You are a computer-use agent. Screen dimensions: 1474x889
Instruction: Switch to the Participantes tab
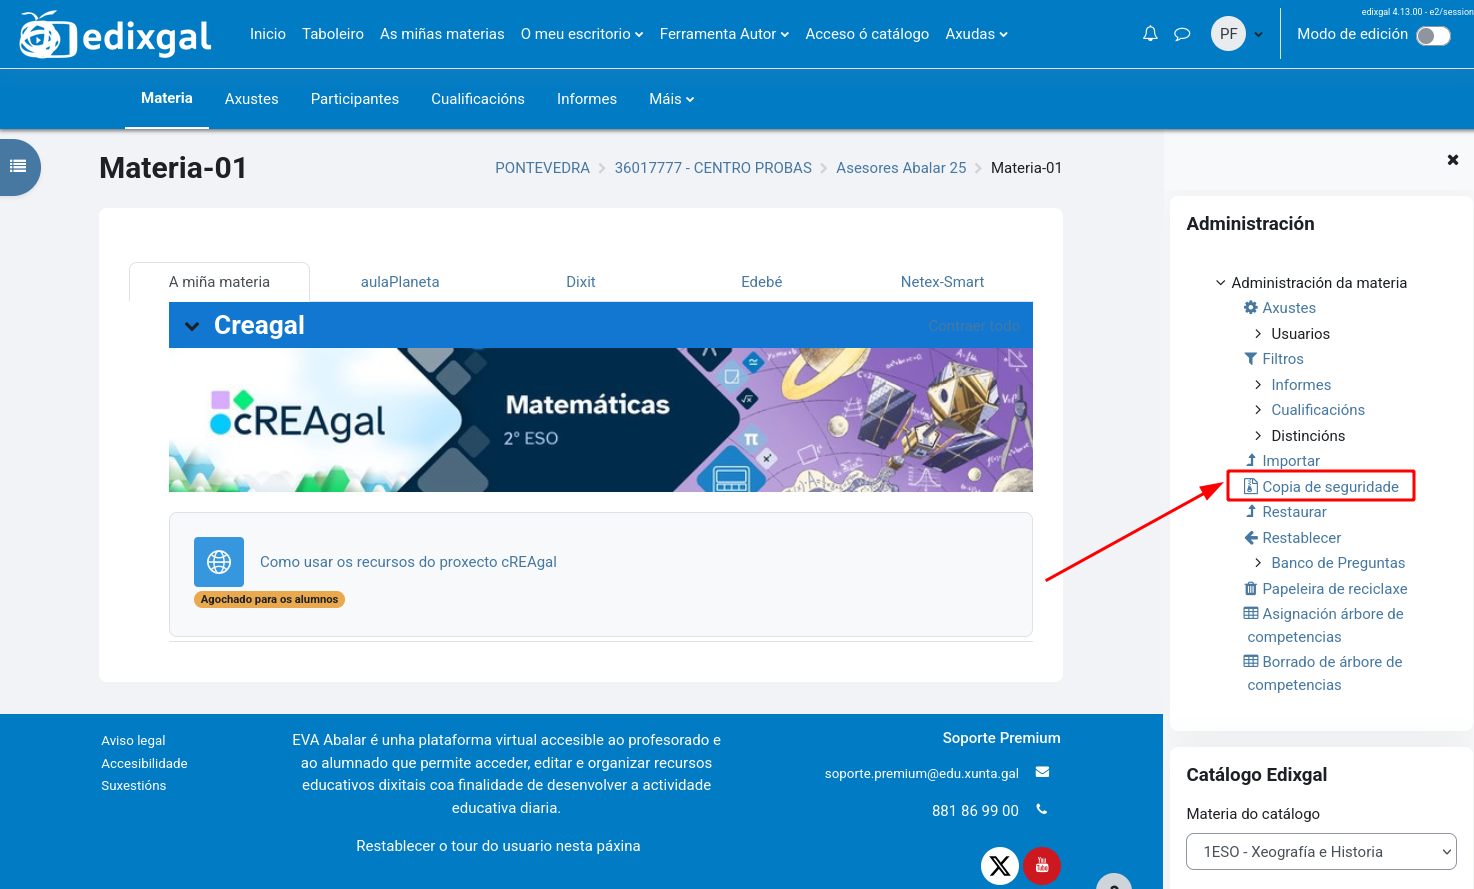pyautogui.click(x=355, y=98)
